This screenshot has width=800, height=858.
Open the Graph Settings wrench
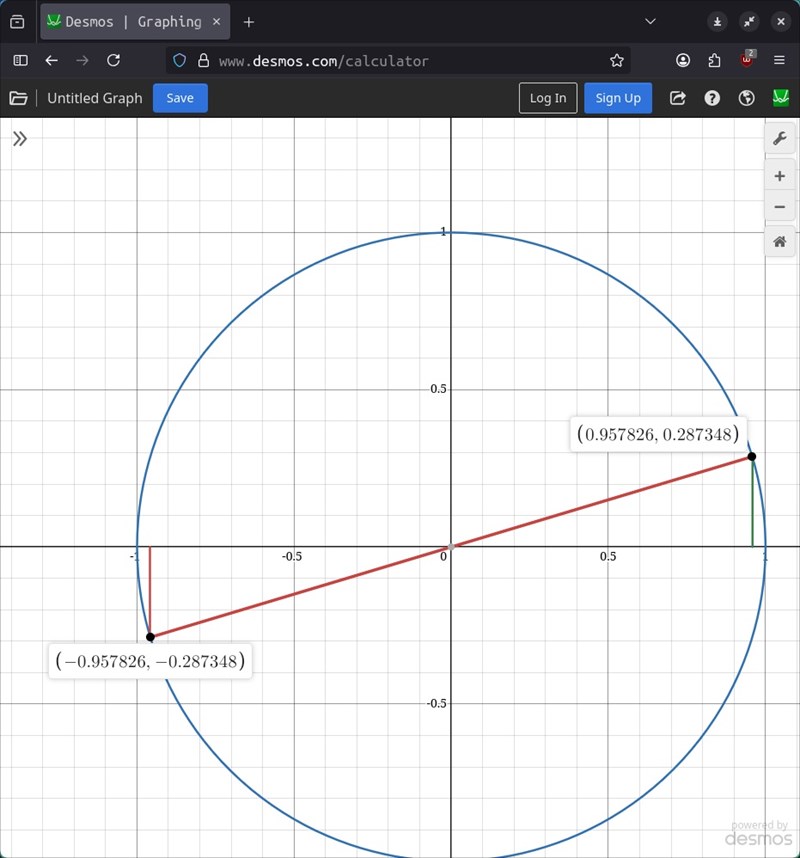pyautogui.click(x=779, y=138)
